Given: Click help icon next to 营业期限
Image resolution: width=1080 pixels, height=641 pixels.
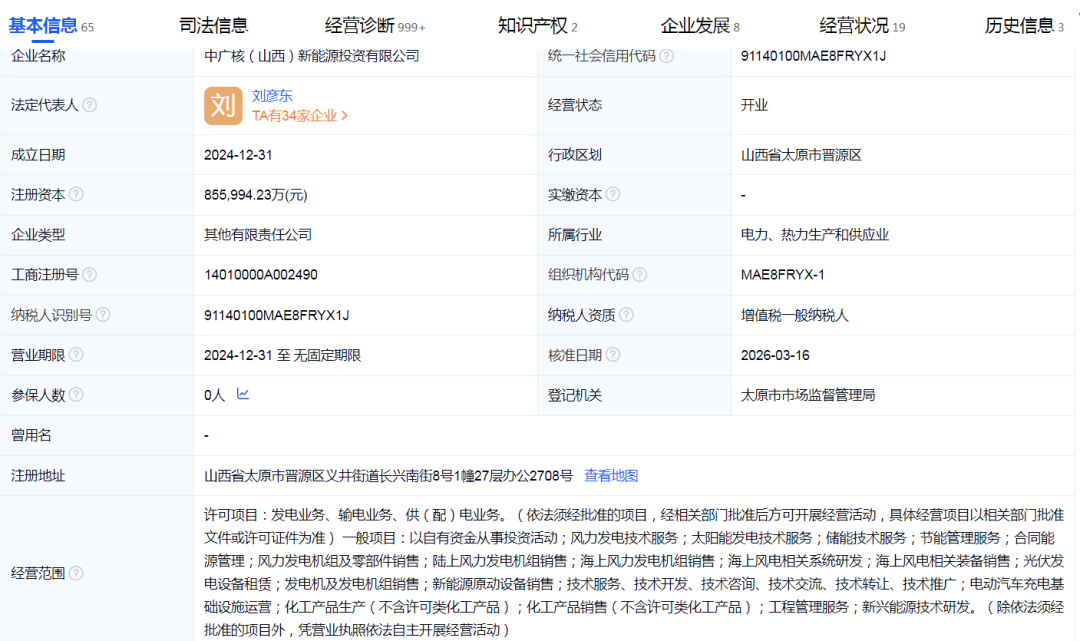Looking at the screenshot, I should 76,355.
